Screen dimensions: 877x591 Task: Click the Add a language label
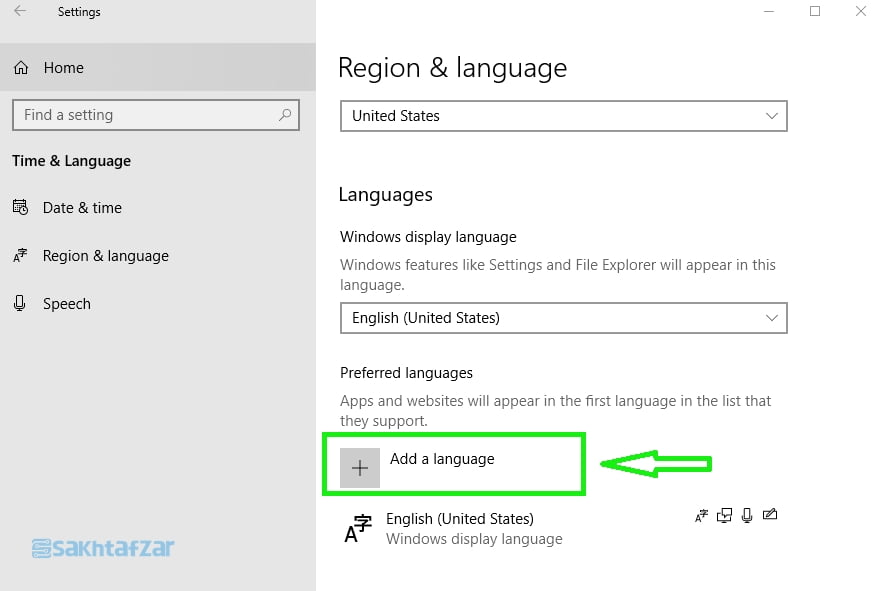tap(442, 459)
